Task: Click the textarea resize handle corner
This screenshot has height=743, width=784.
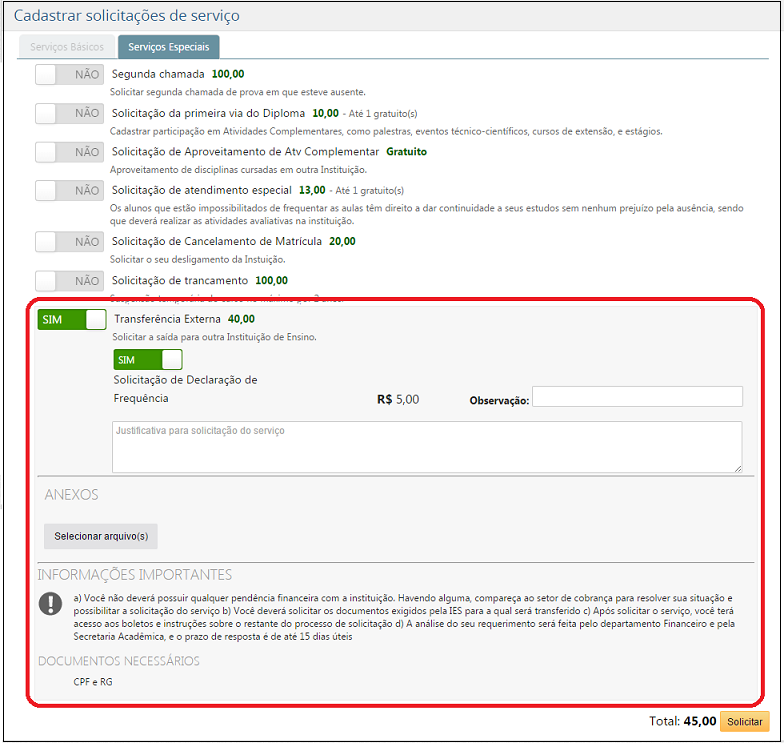Action: pyautogui.click(x=737, y=467)
